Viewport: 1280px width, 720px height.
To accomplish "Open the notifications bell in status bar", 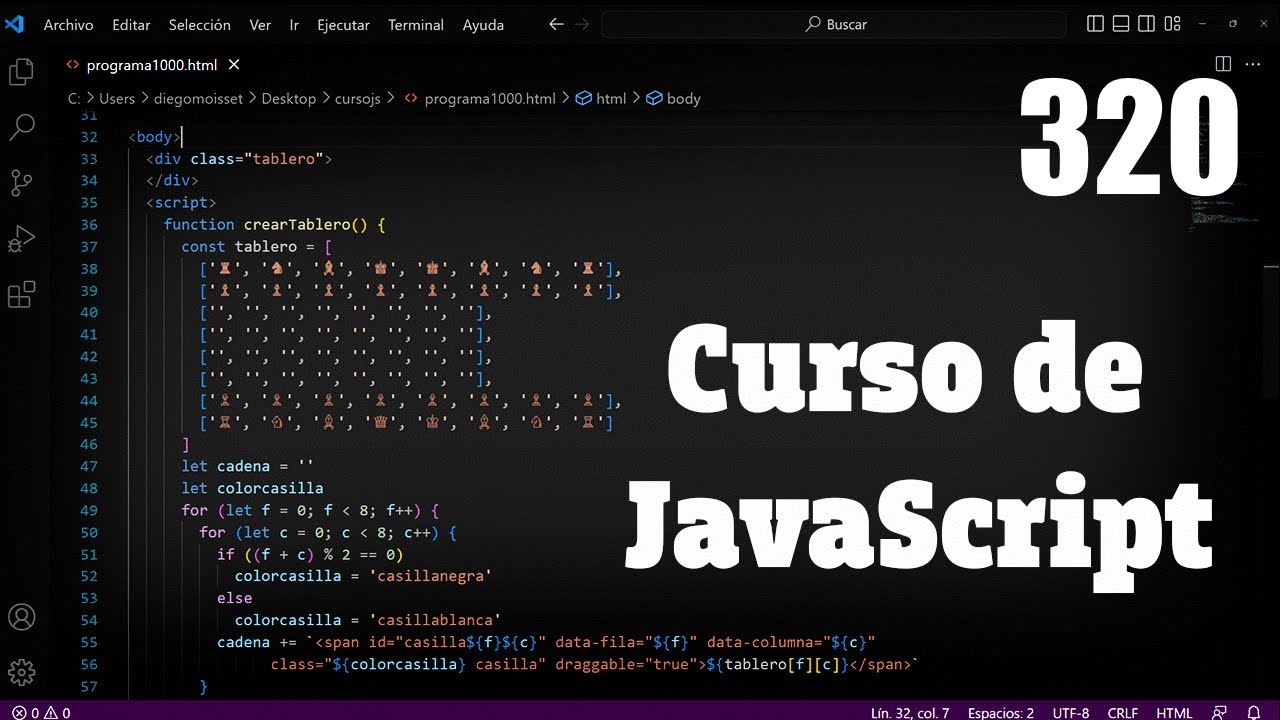I will [1254, 713].
